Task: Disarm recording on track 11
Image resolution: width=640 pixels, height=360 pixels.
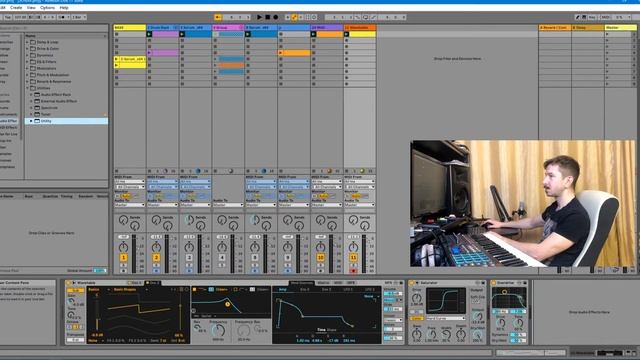Action: tap(353, 270)
